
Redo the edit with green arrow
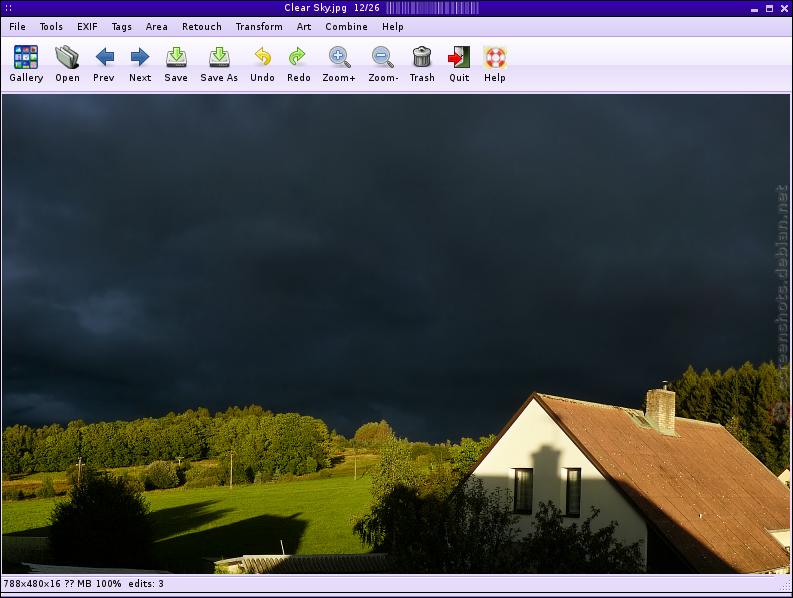tap(297, 57)
